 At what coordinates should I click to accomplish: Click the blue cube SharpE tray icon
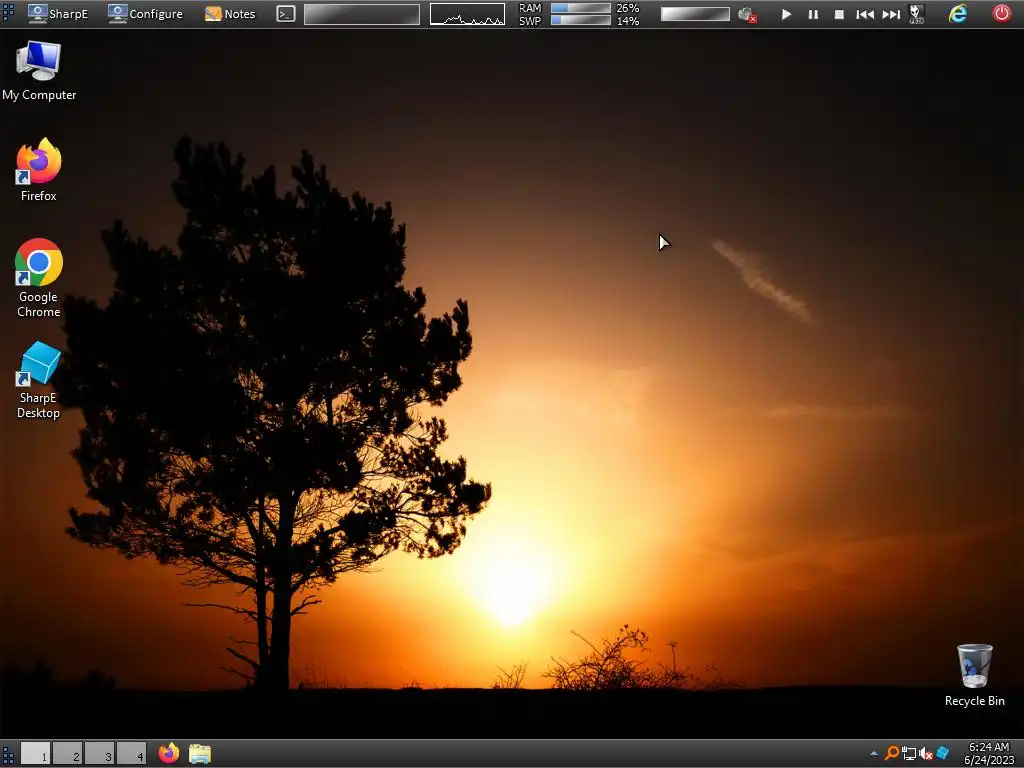pos(942,754)
